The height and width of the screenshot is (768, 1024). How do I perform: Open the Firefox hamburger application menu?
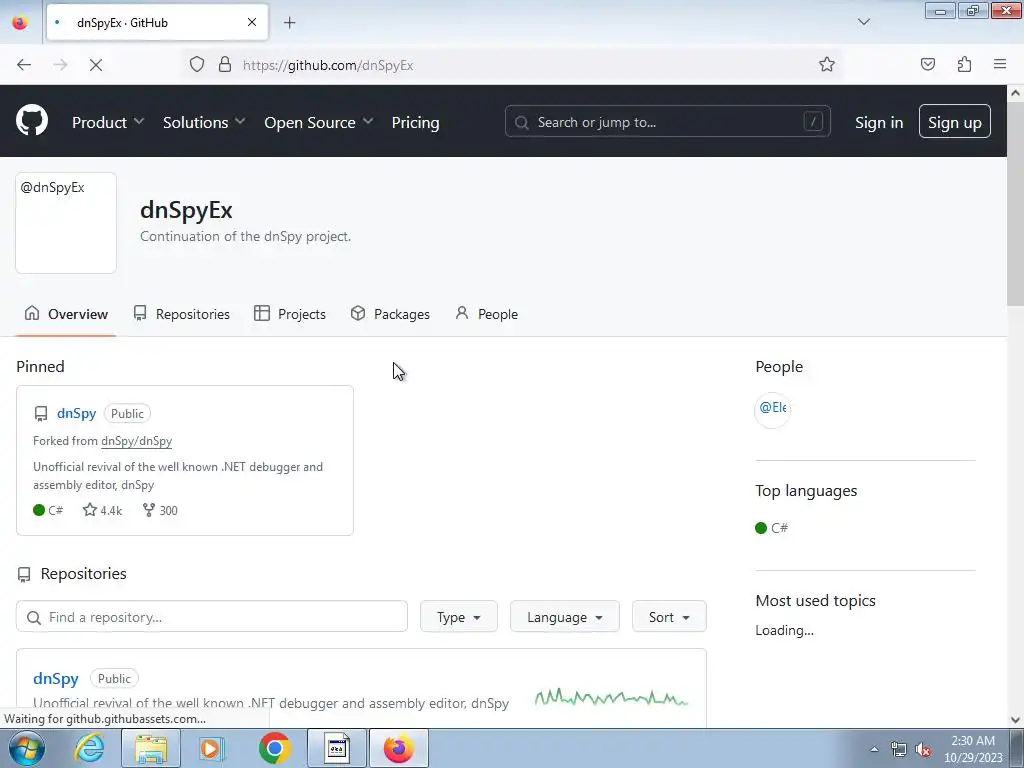coord(1000,65)
